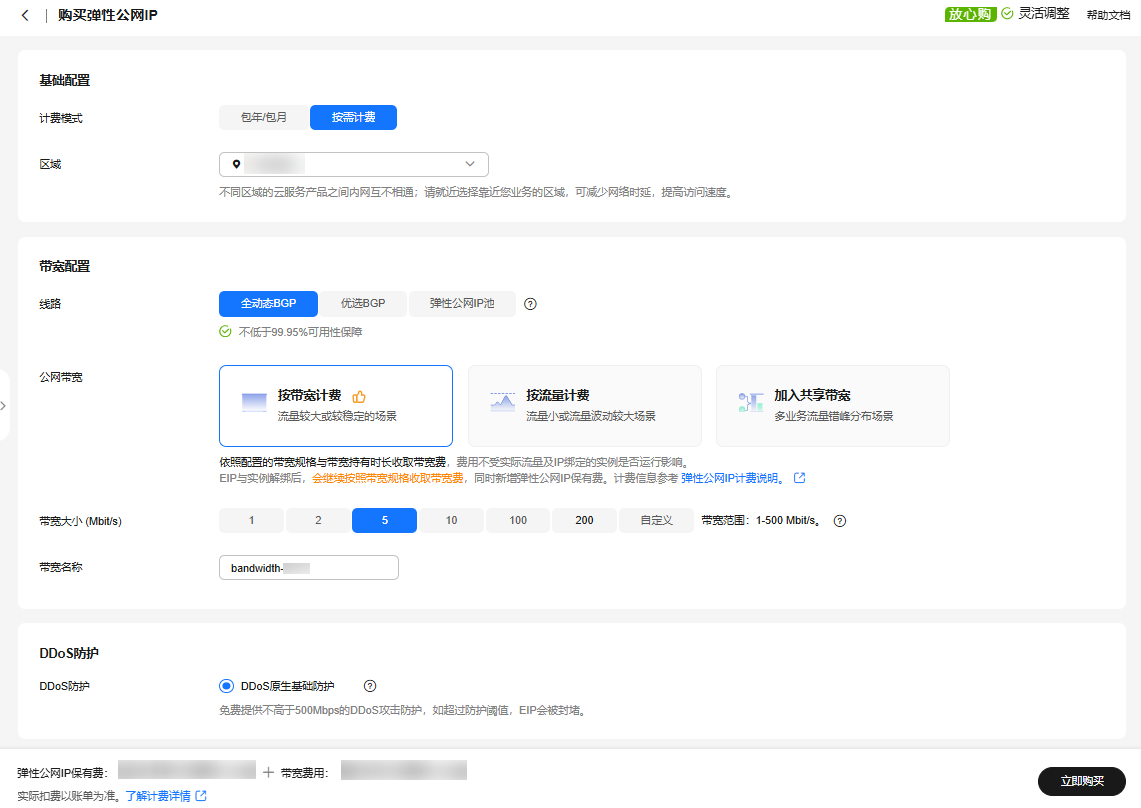1141x808 pixels.
Task: Click the 带宽费用 fee value
Action: point(404,770)
